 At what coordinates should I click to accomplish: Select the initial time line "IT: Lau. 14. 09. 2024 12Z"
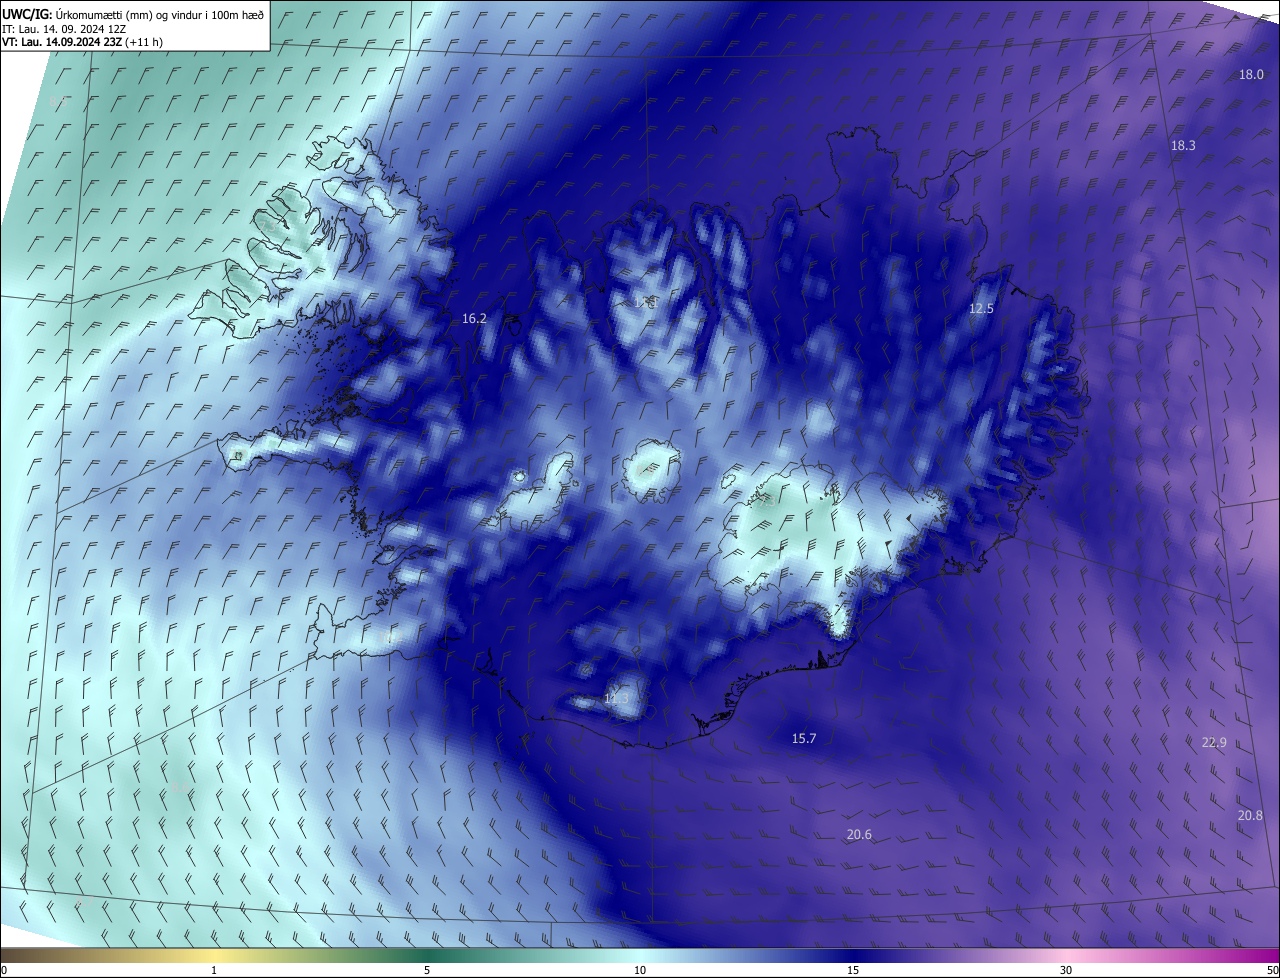click(64, 28)
